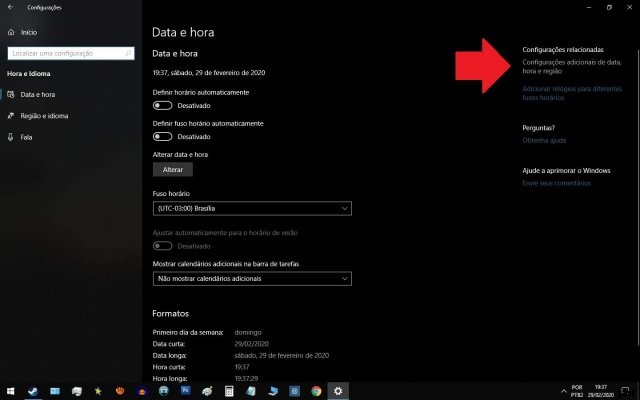Viewport: 640px width, 400px height.
Task: Focus the Localizar uma configuração field
Action: (x=65, y=53)
